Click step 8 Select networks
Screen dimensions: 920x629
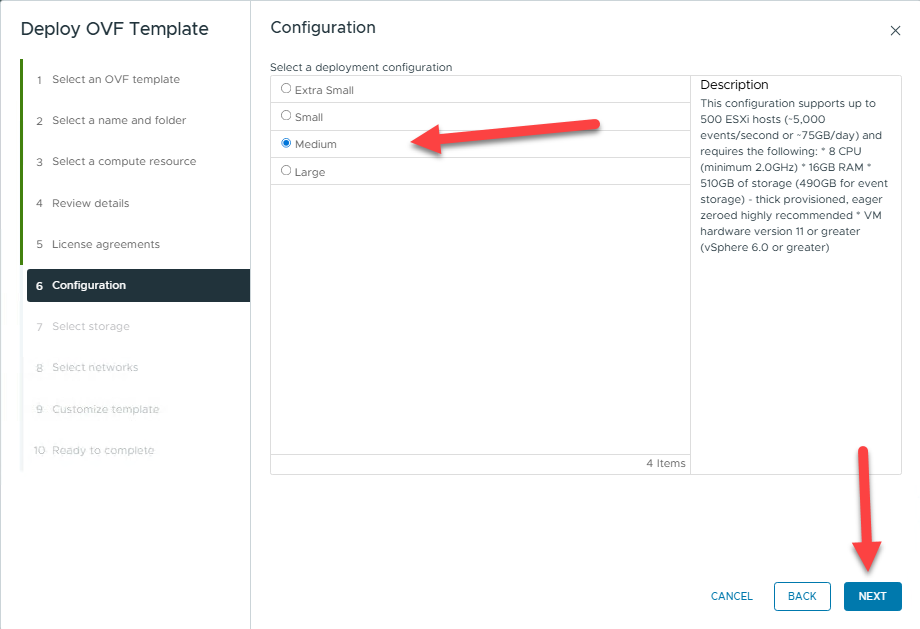[x=94, y=367]
